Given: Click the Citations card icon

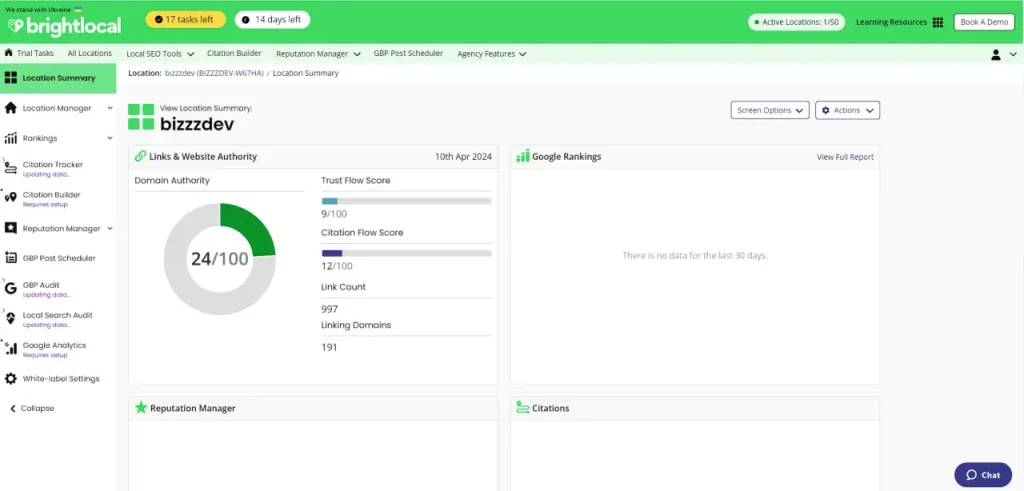Looking at the screenshot, I should pyautogui.click(x=522, y=408).
